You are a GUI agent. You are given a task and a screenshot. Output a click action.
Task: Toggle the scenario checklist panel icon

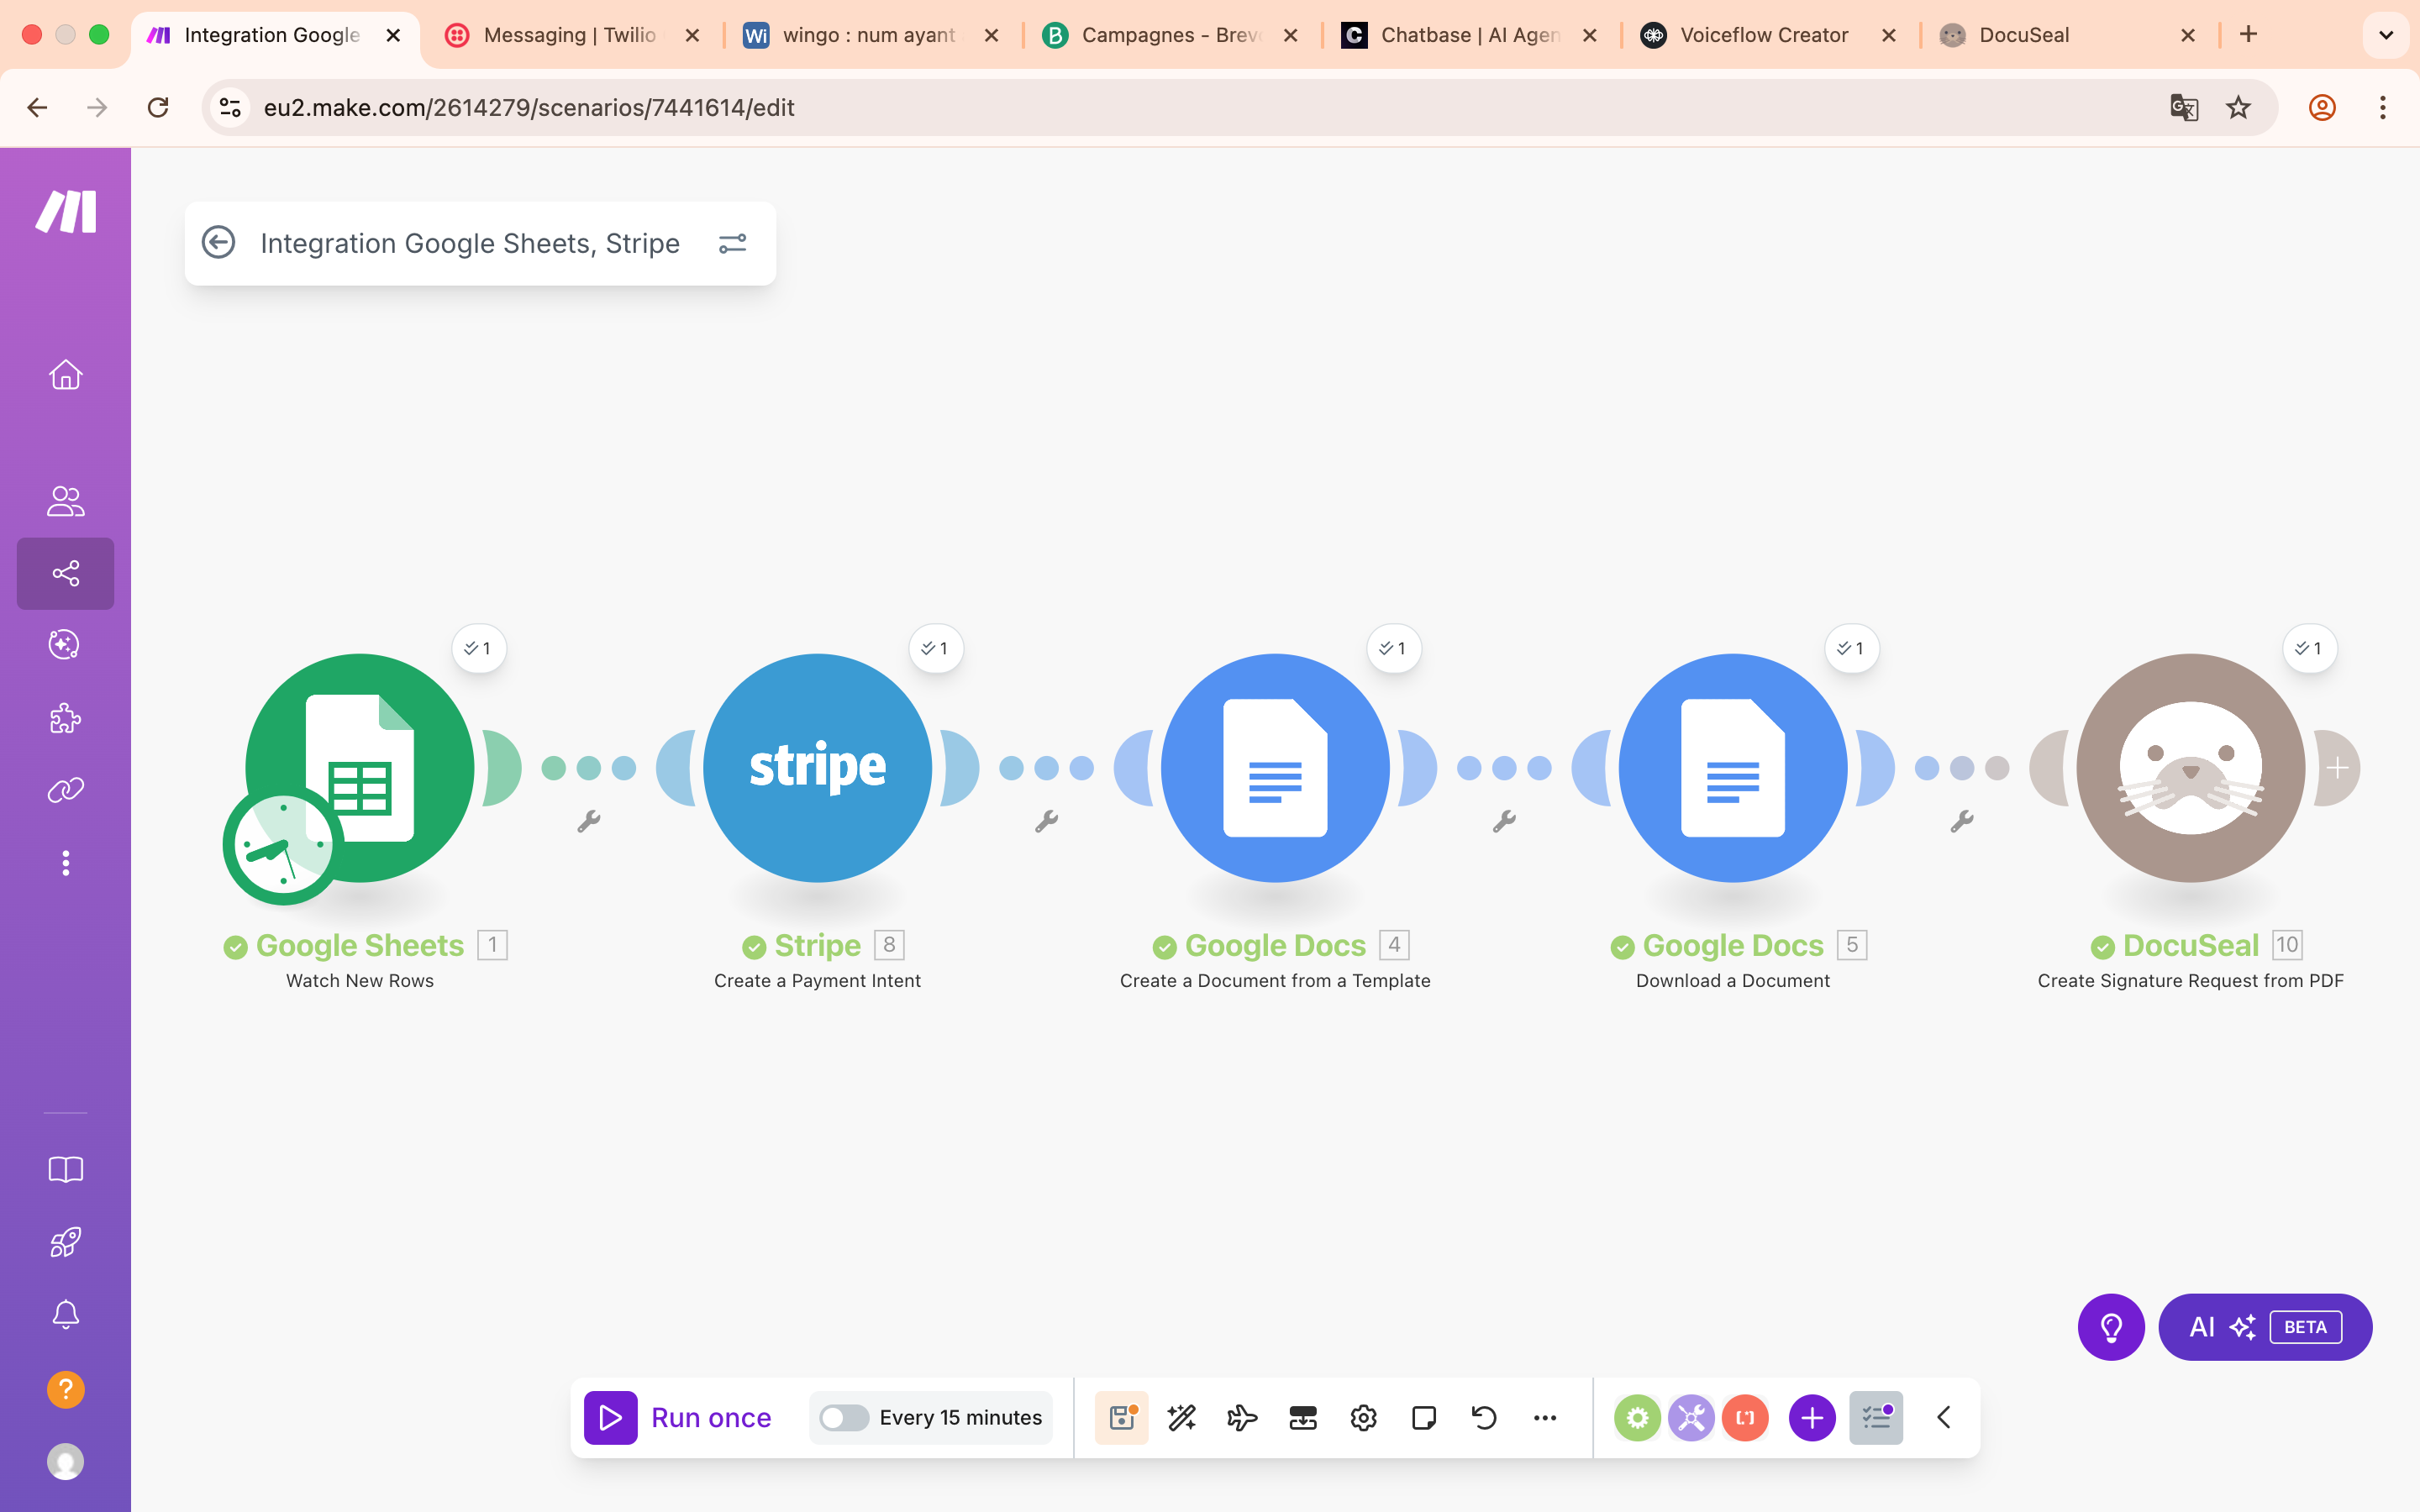[x=1876, y=1417]
